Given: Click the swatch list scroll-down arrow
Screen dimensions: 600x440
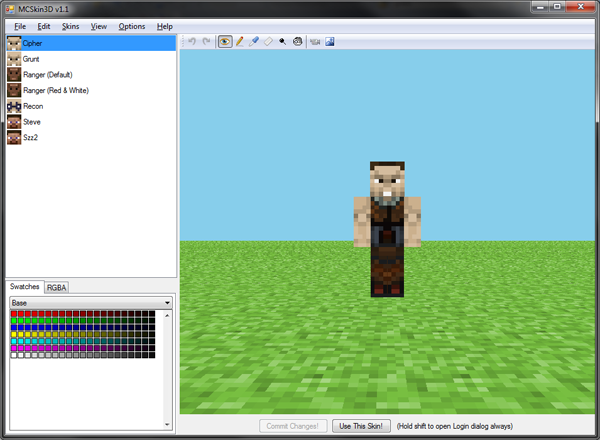Looking at the screenshot, I should click(167, 425).
